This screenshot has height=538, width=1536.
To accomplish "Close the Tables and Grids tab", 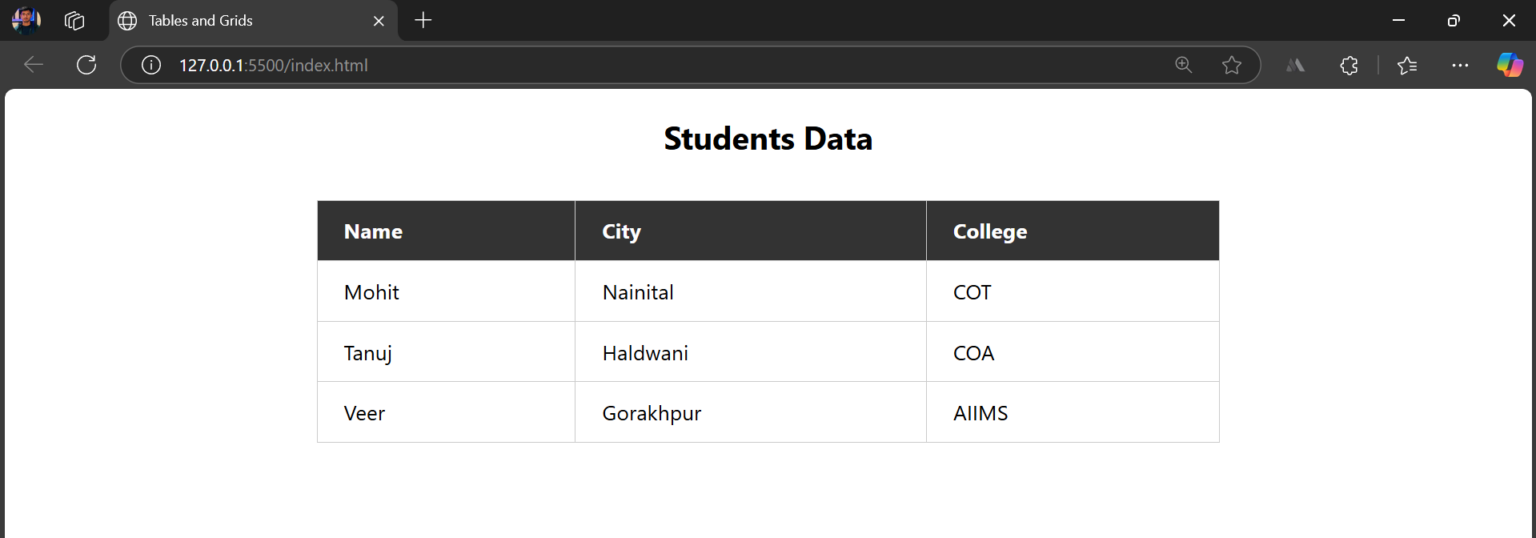I will [x=379, y=20].
